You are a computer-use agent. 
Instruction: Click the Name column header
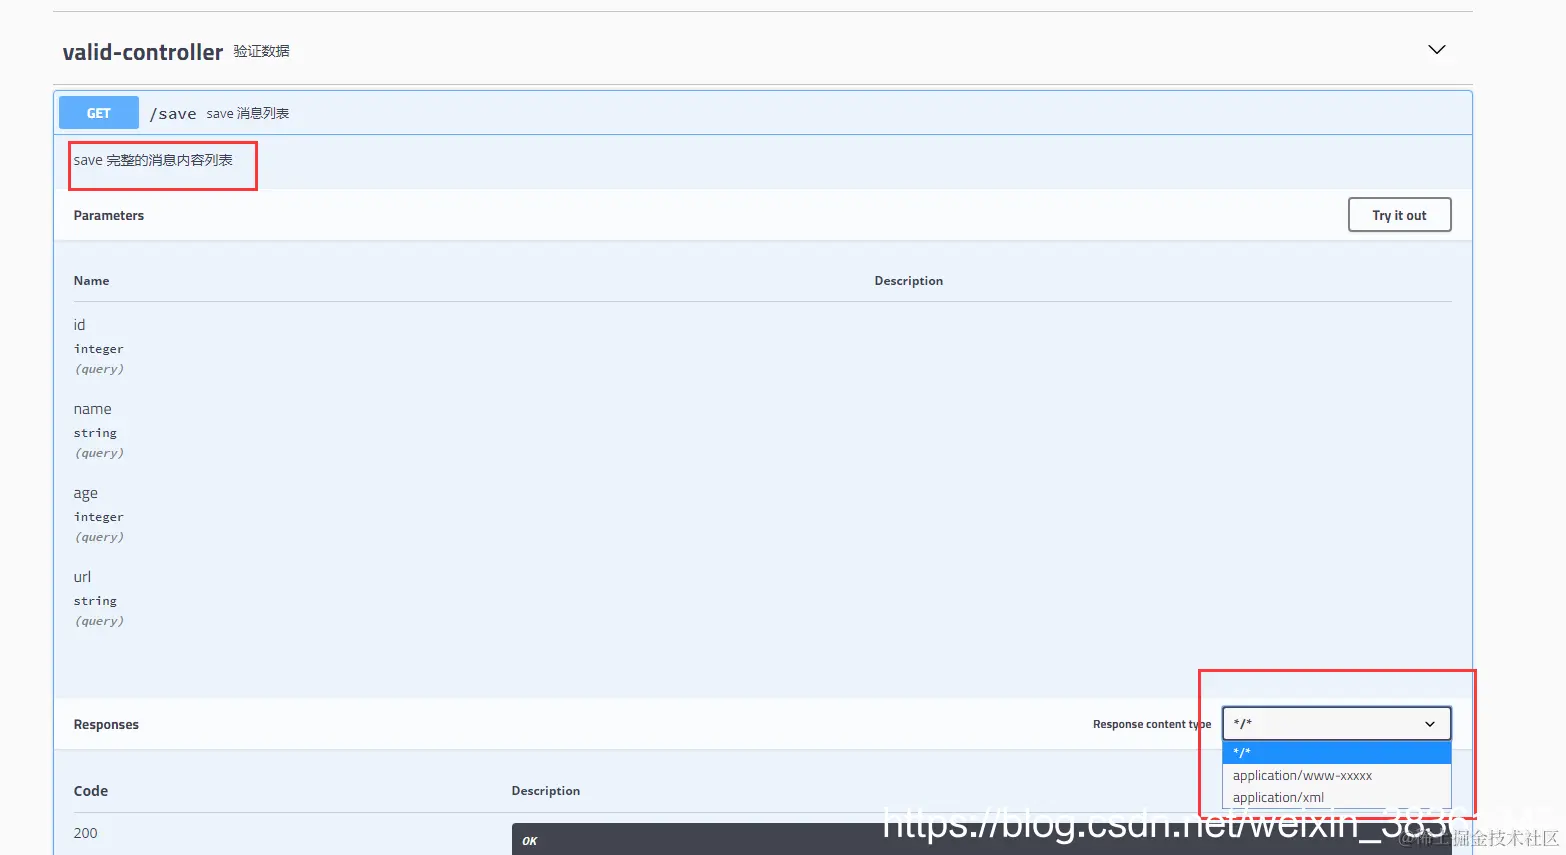click(91, 281)
